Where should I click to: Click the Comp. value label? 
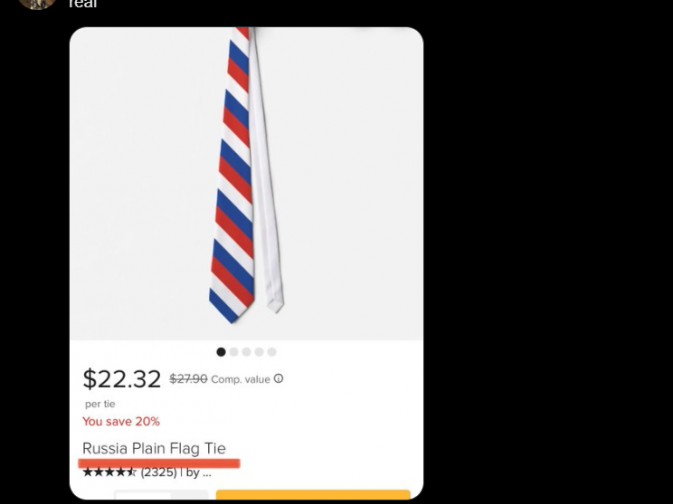pos(240,380)
